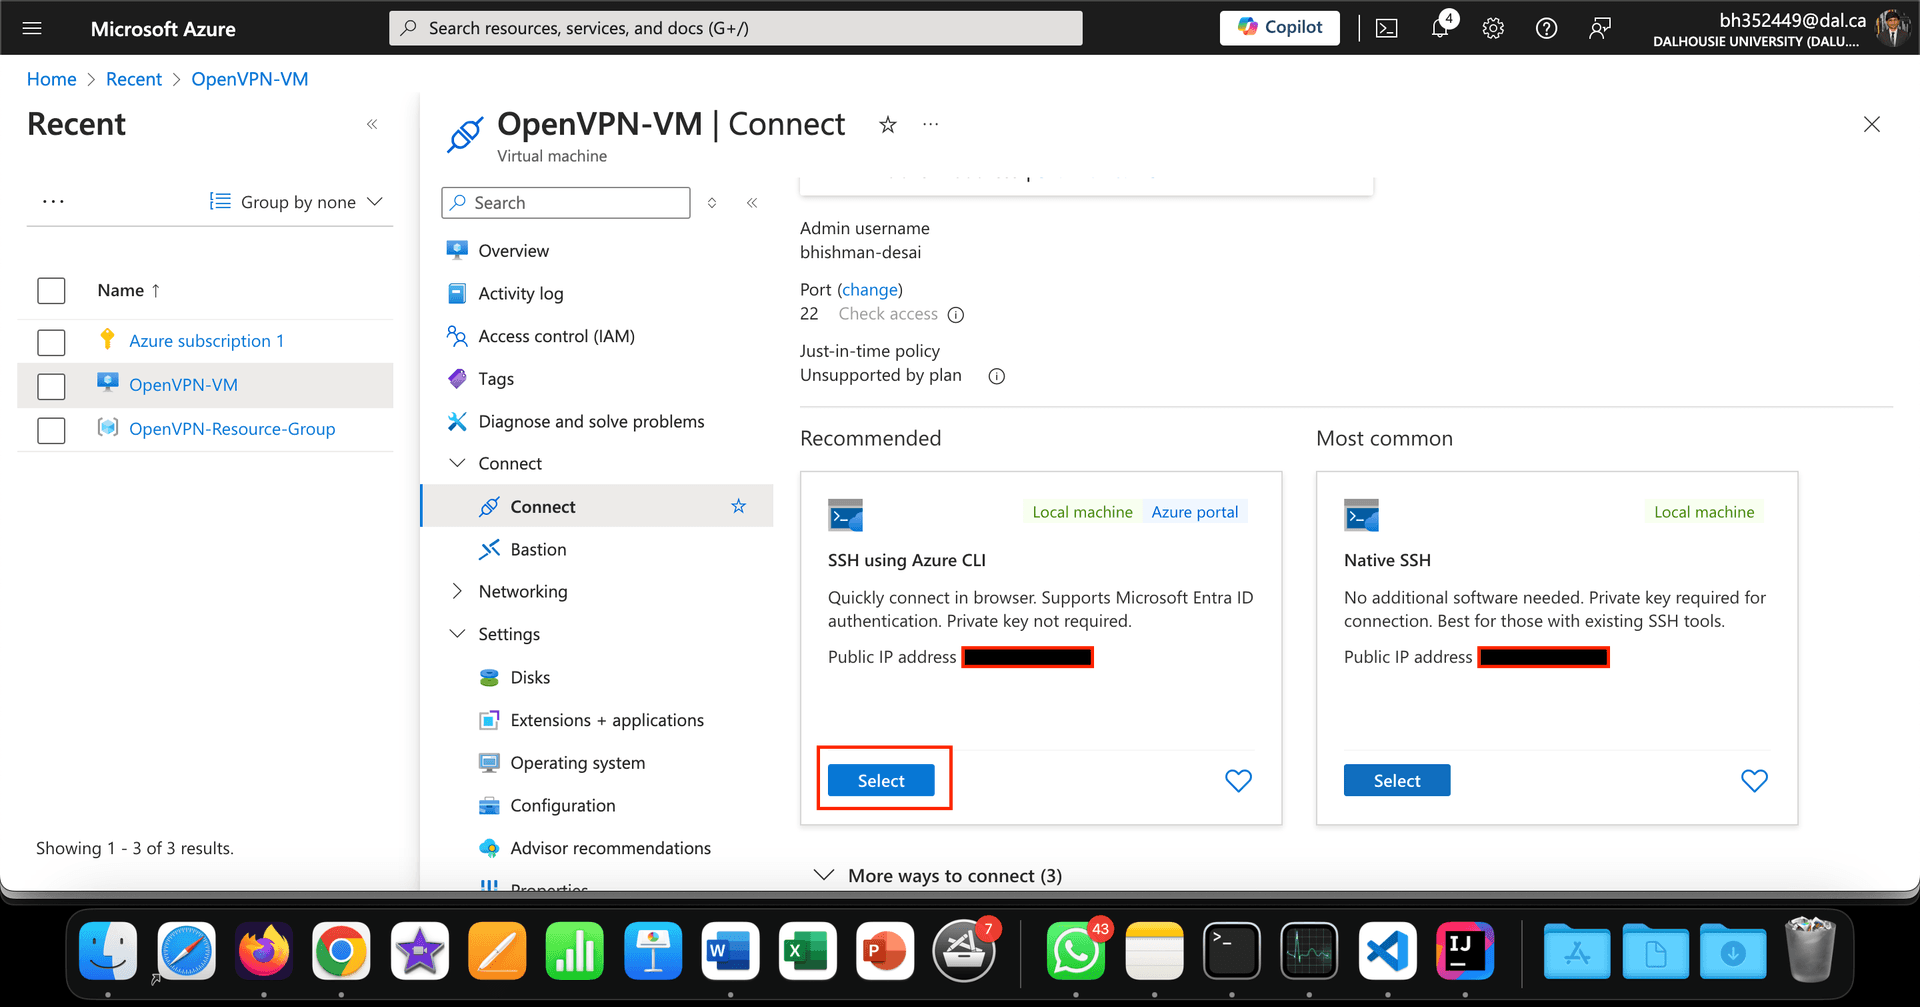Select the OpenVPN-Resource-Group checkbox
1920x1007 pixels.
pyautogui.click(x=51, y=430)
